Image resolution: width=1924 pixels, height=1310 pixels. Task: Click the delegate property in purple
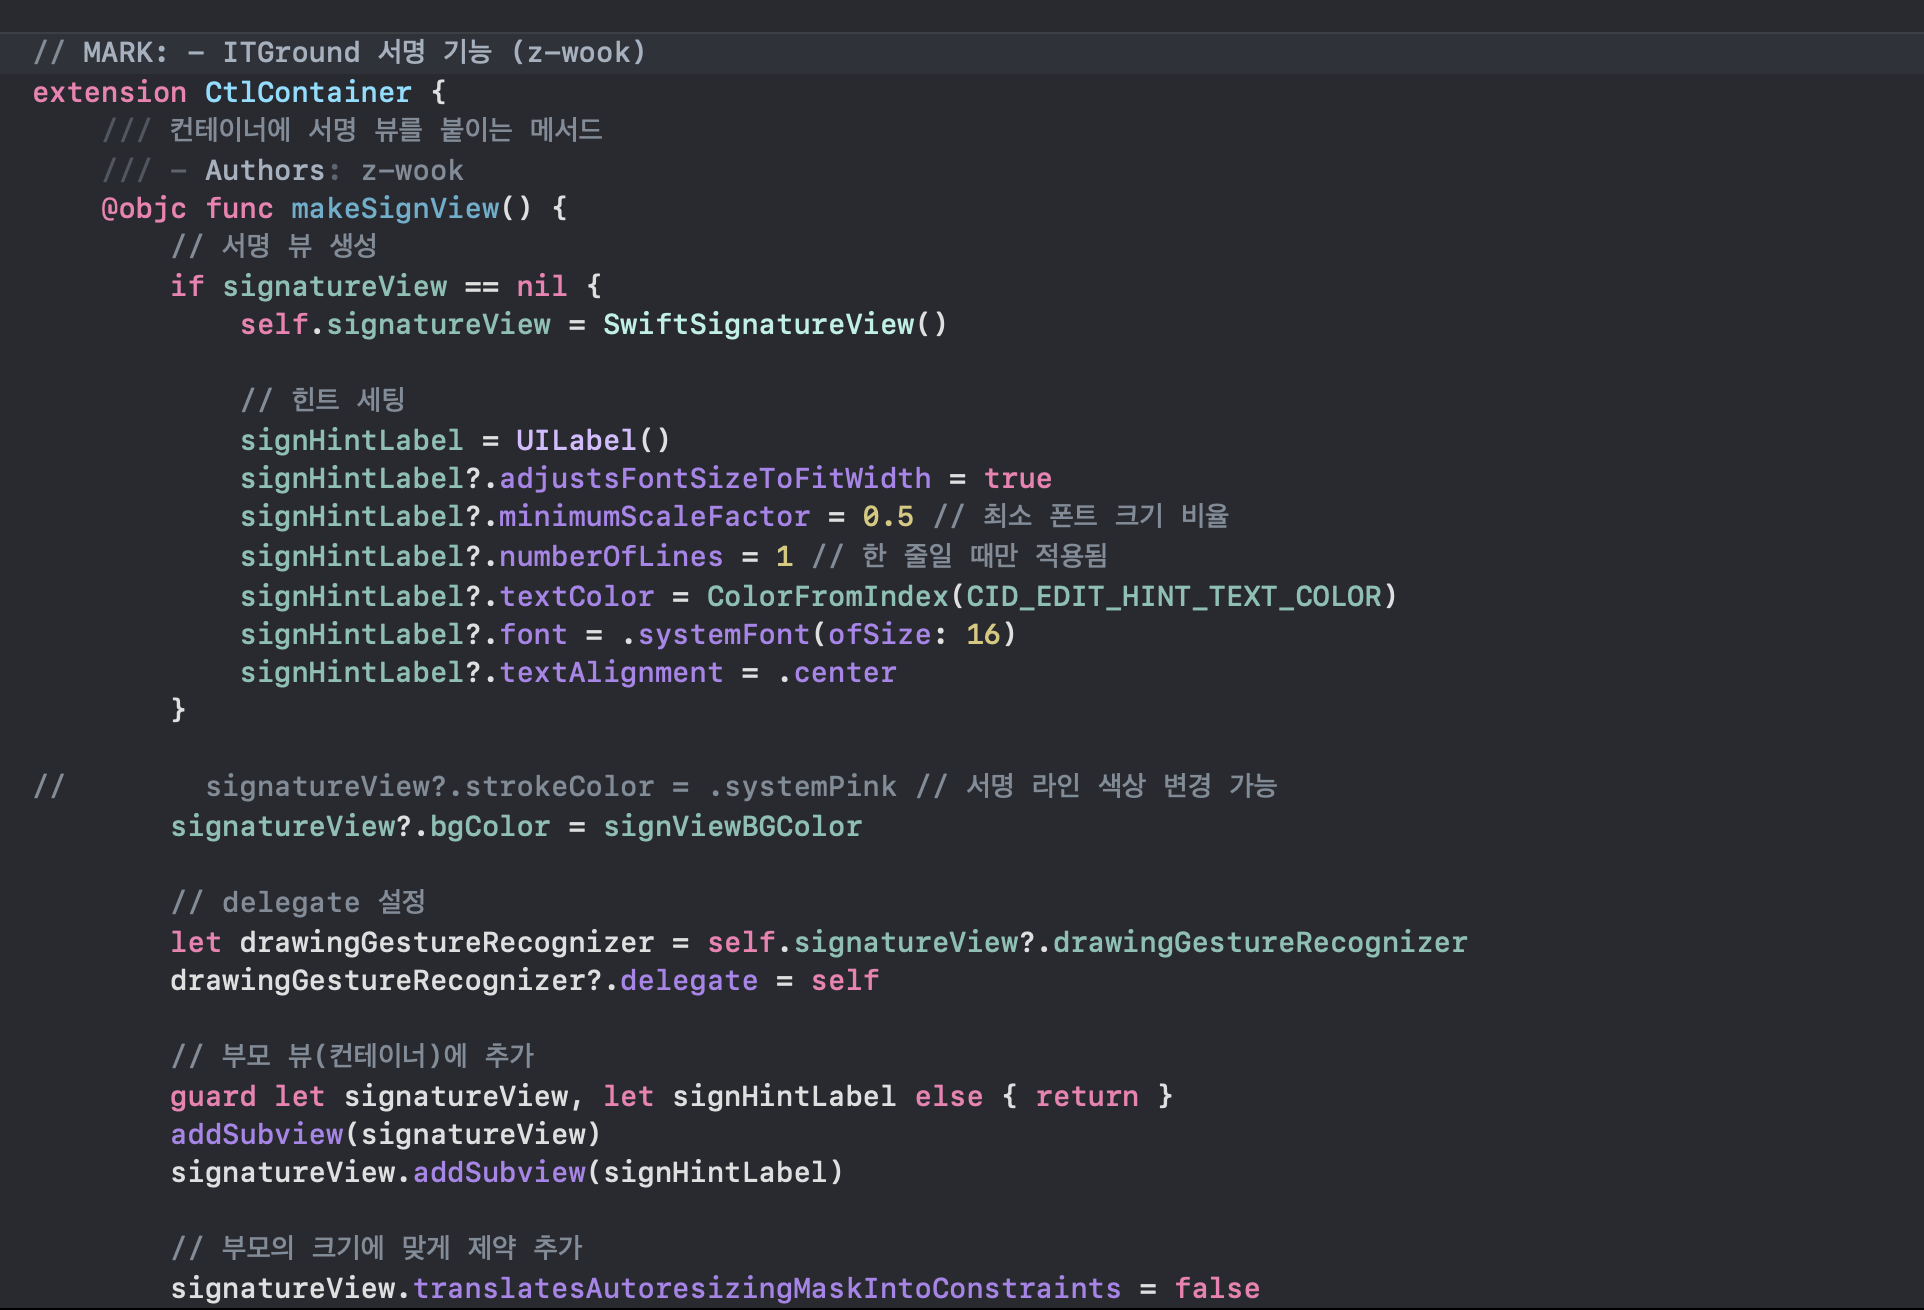(x=689, y=980)
